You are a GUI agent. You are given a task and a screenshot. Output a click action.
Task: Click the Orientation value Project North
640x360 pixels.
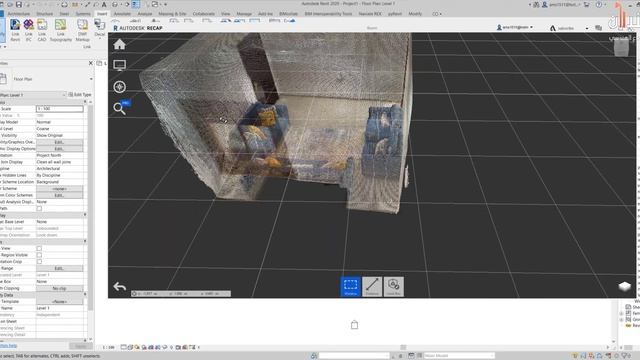(x=49, y=156)
